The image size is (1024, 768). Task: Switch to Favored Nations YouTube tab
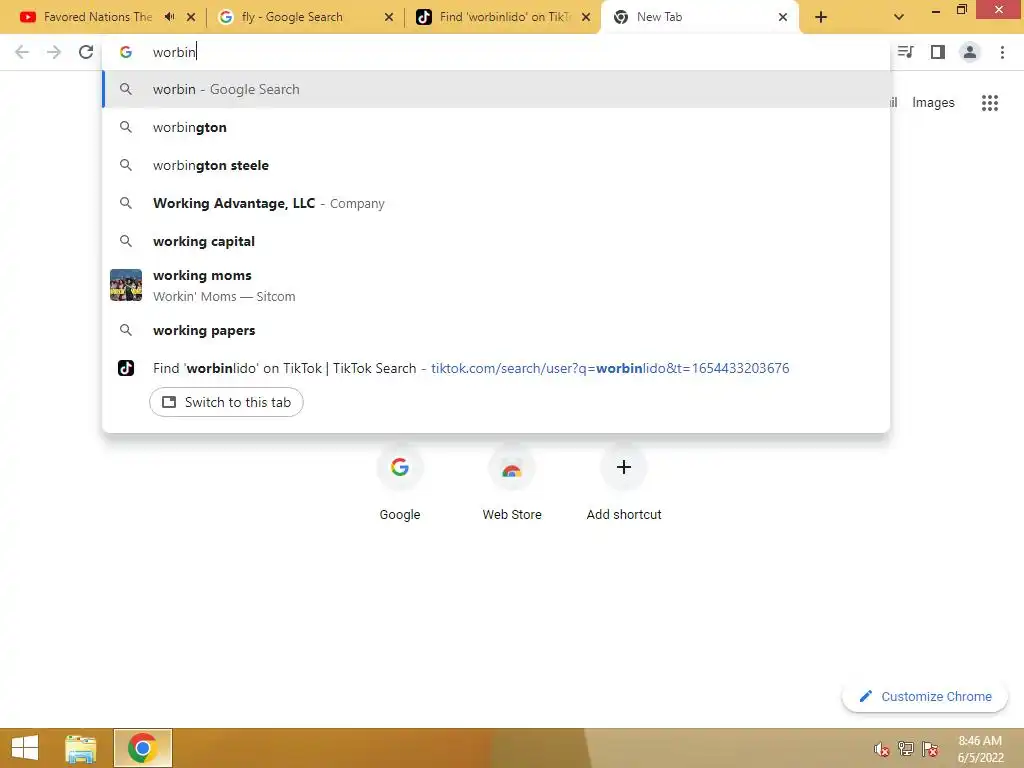[x=98, y=17]
